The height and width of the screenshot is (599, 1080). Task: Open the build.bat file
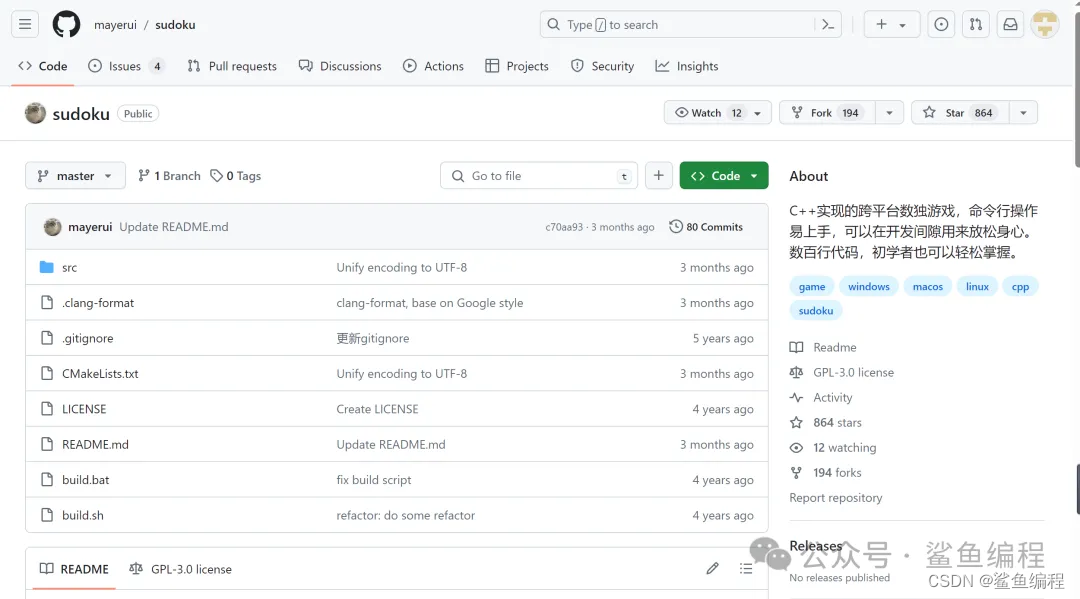click(85, 480)
